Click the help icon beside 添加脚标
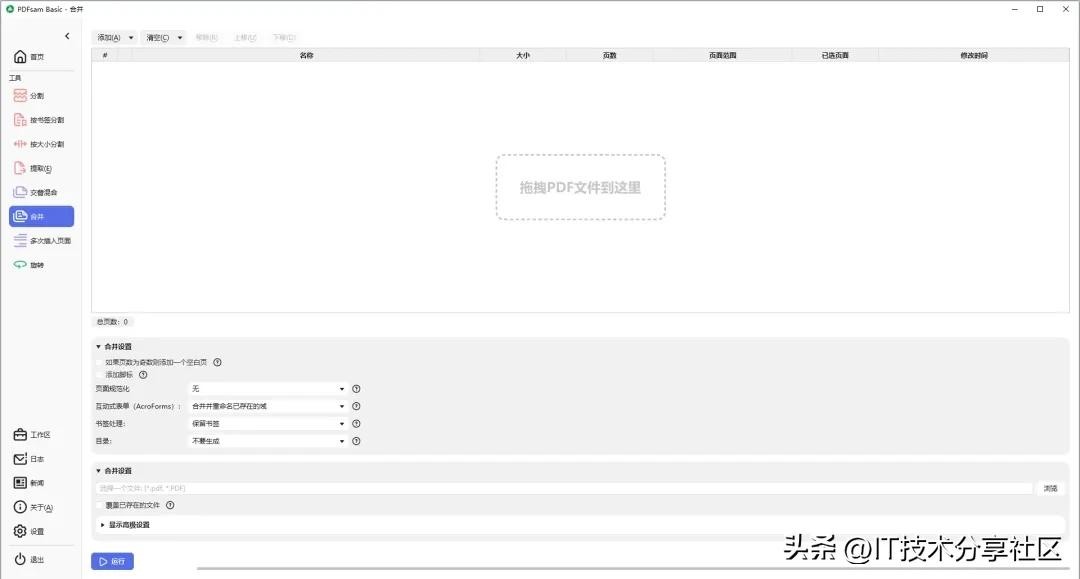Image resolution: width=1080 pixels, height=579 pixels. click(x=143, y=375)
